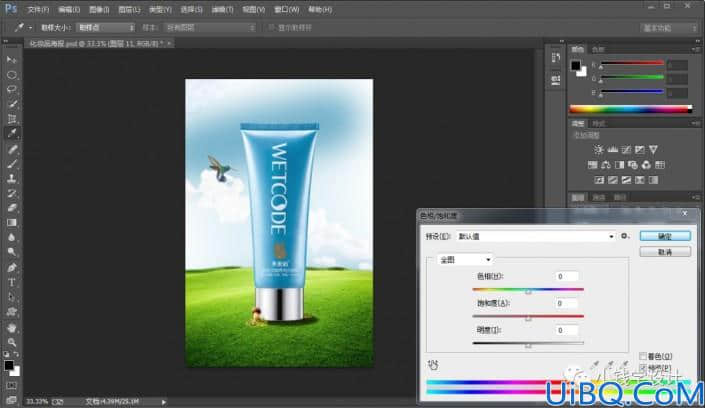The image size is (705, 408).
Task: Add an Exposure adjustment layer
Action: [x=640, y=149]
